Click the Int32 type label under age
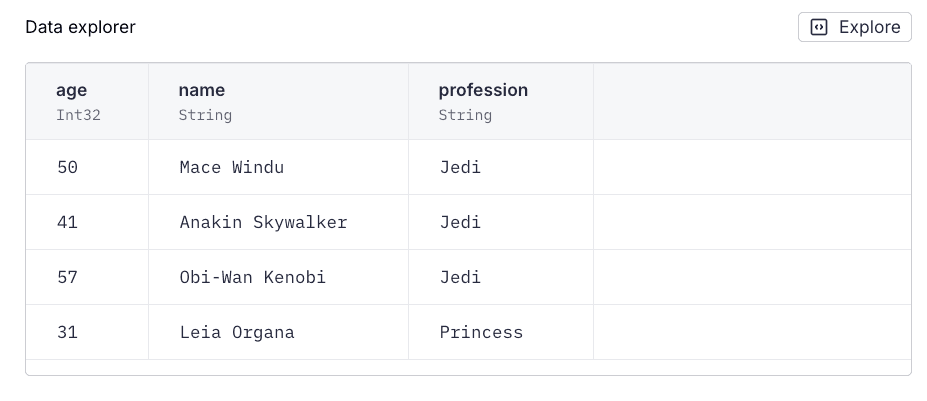The image size is (927, 401). [78, 115]
